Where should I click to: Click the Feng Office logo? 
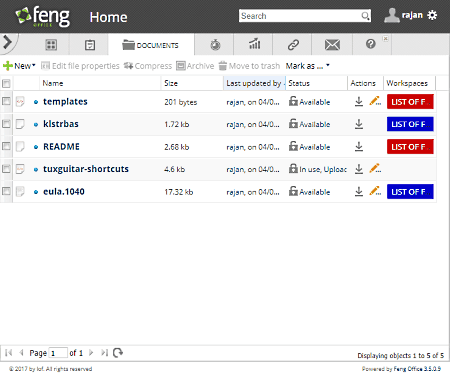(x=43, y=16)
